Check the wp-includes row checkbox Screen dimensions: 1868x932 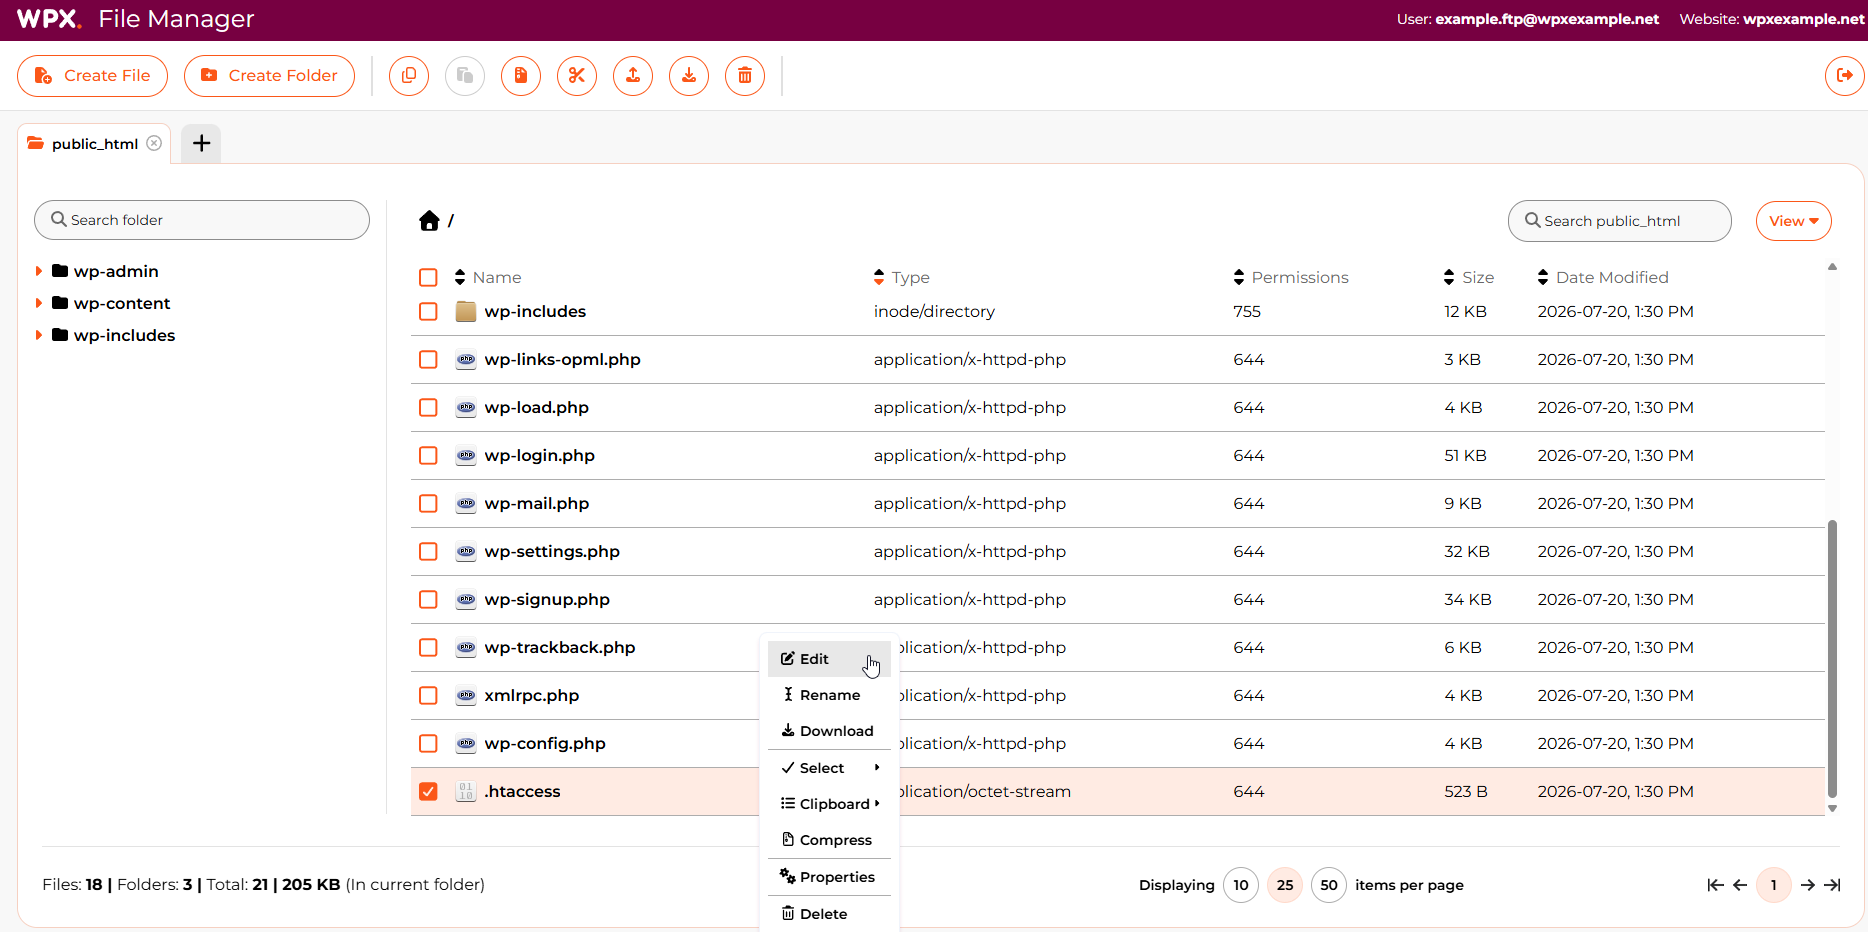coord(428,312)
